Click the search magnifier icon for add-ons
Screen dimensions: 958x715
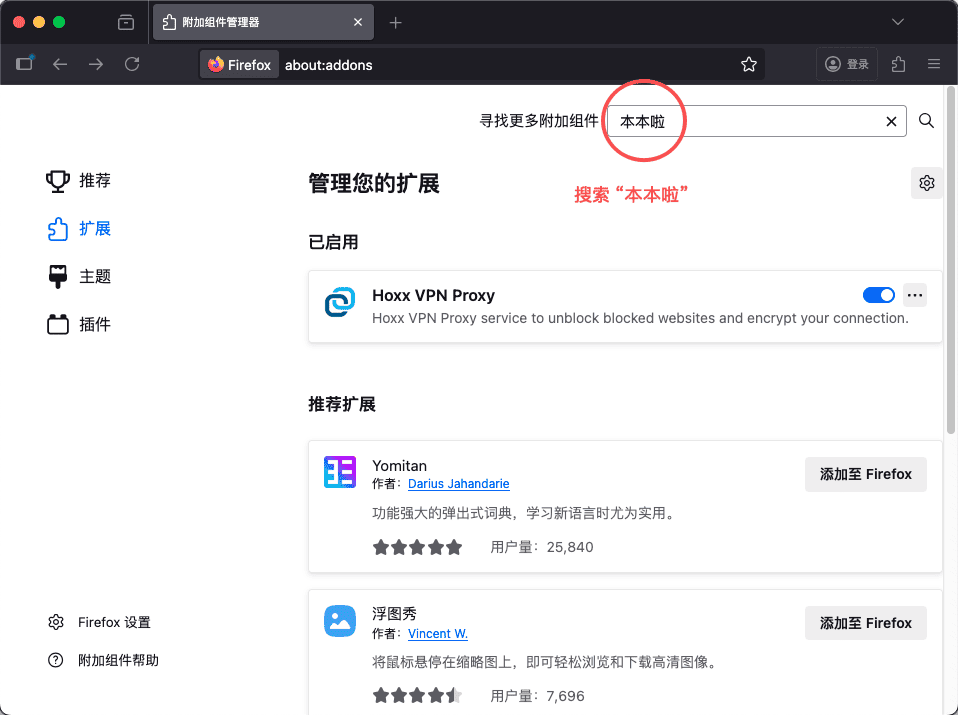[x=926, y=121]
